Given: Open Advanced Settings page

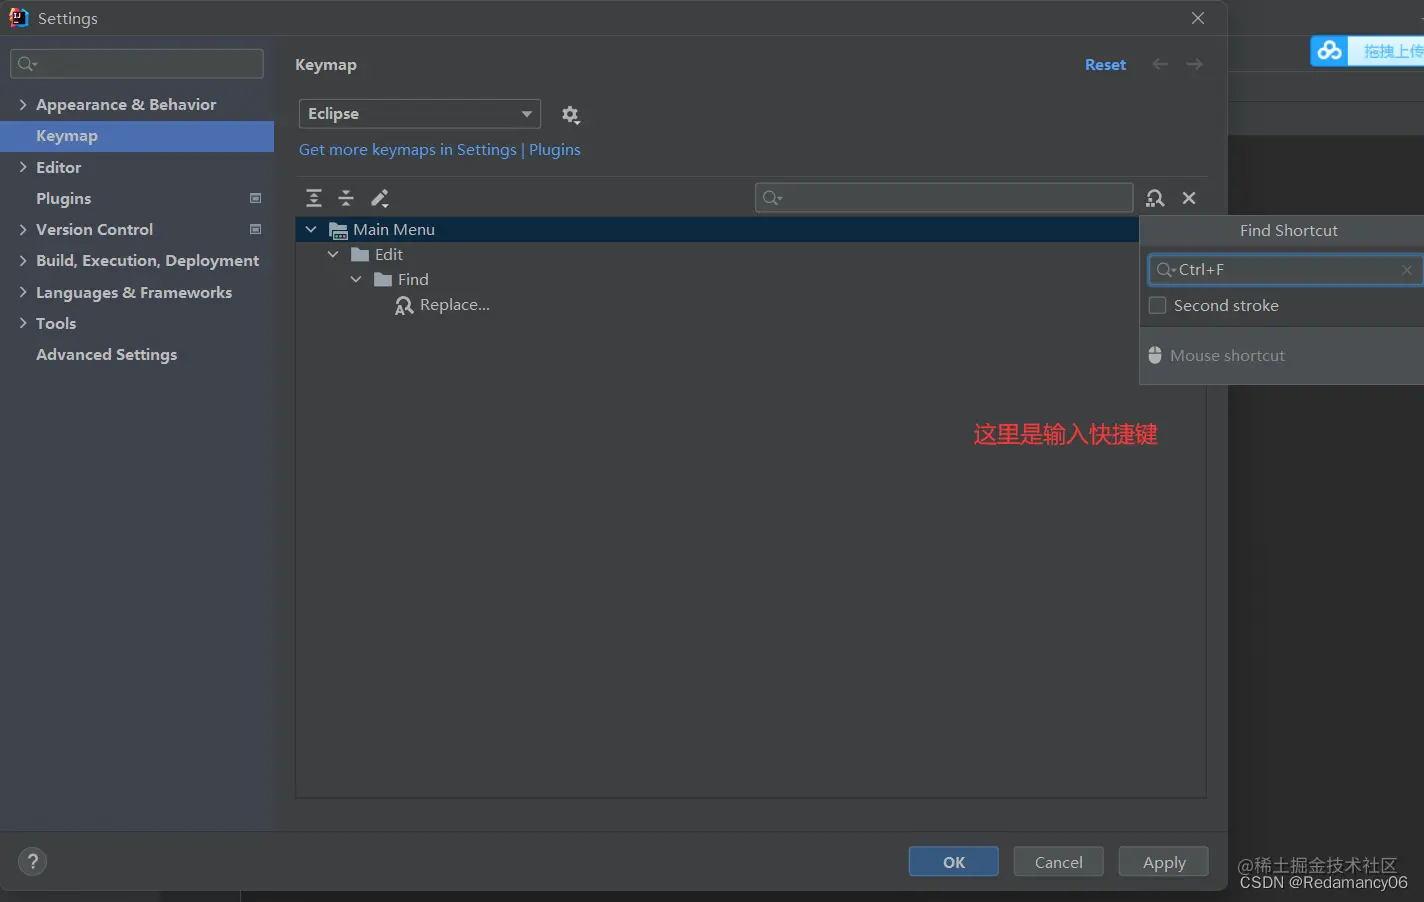Looking at the screenshot, I should (107, 354).
